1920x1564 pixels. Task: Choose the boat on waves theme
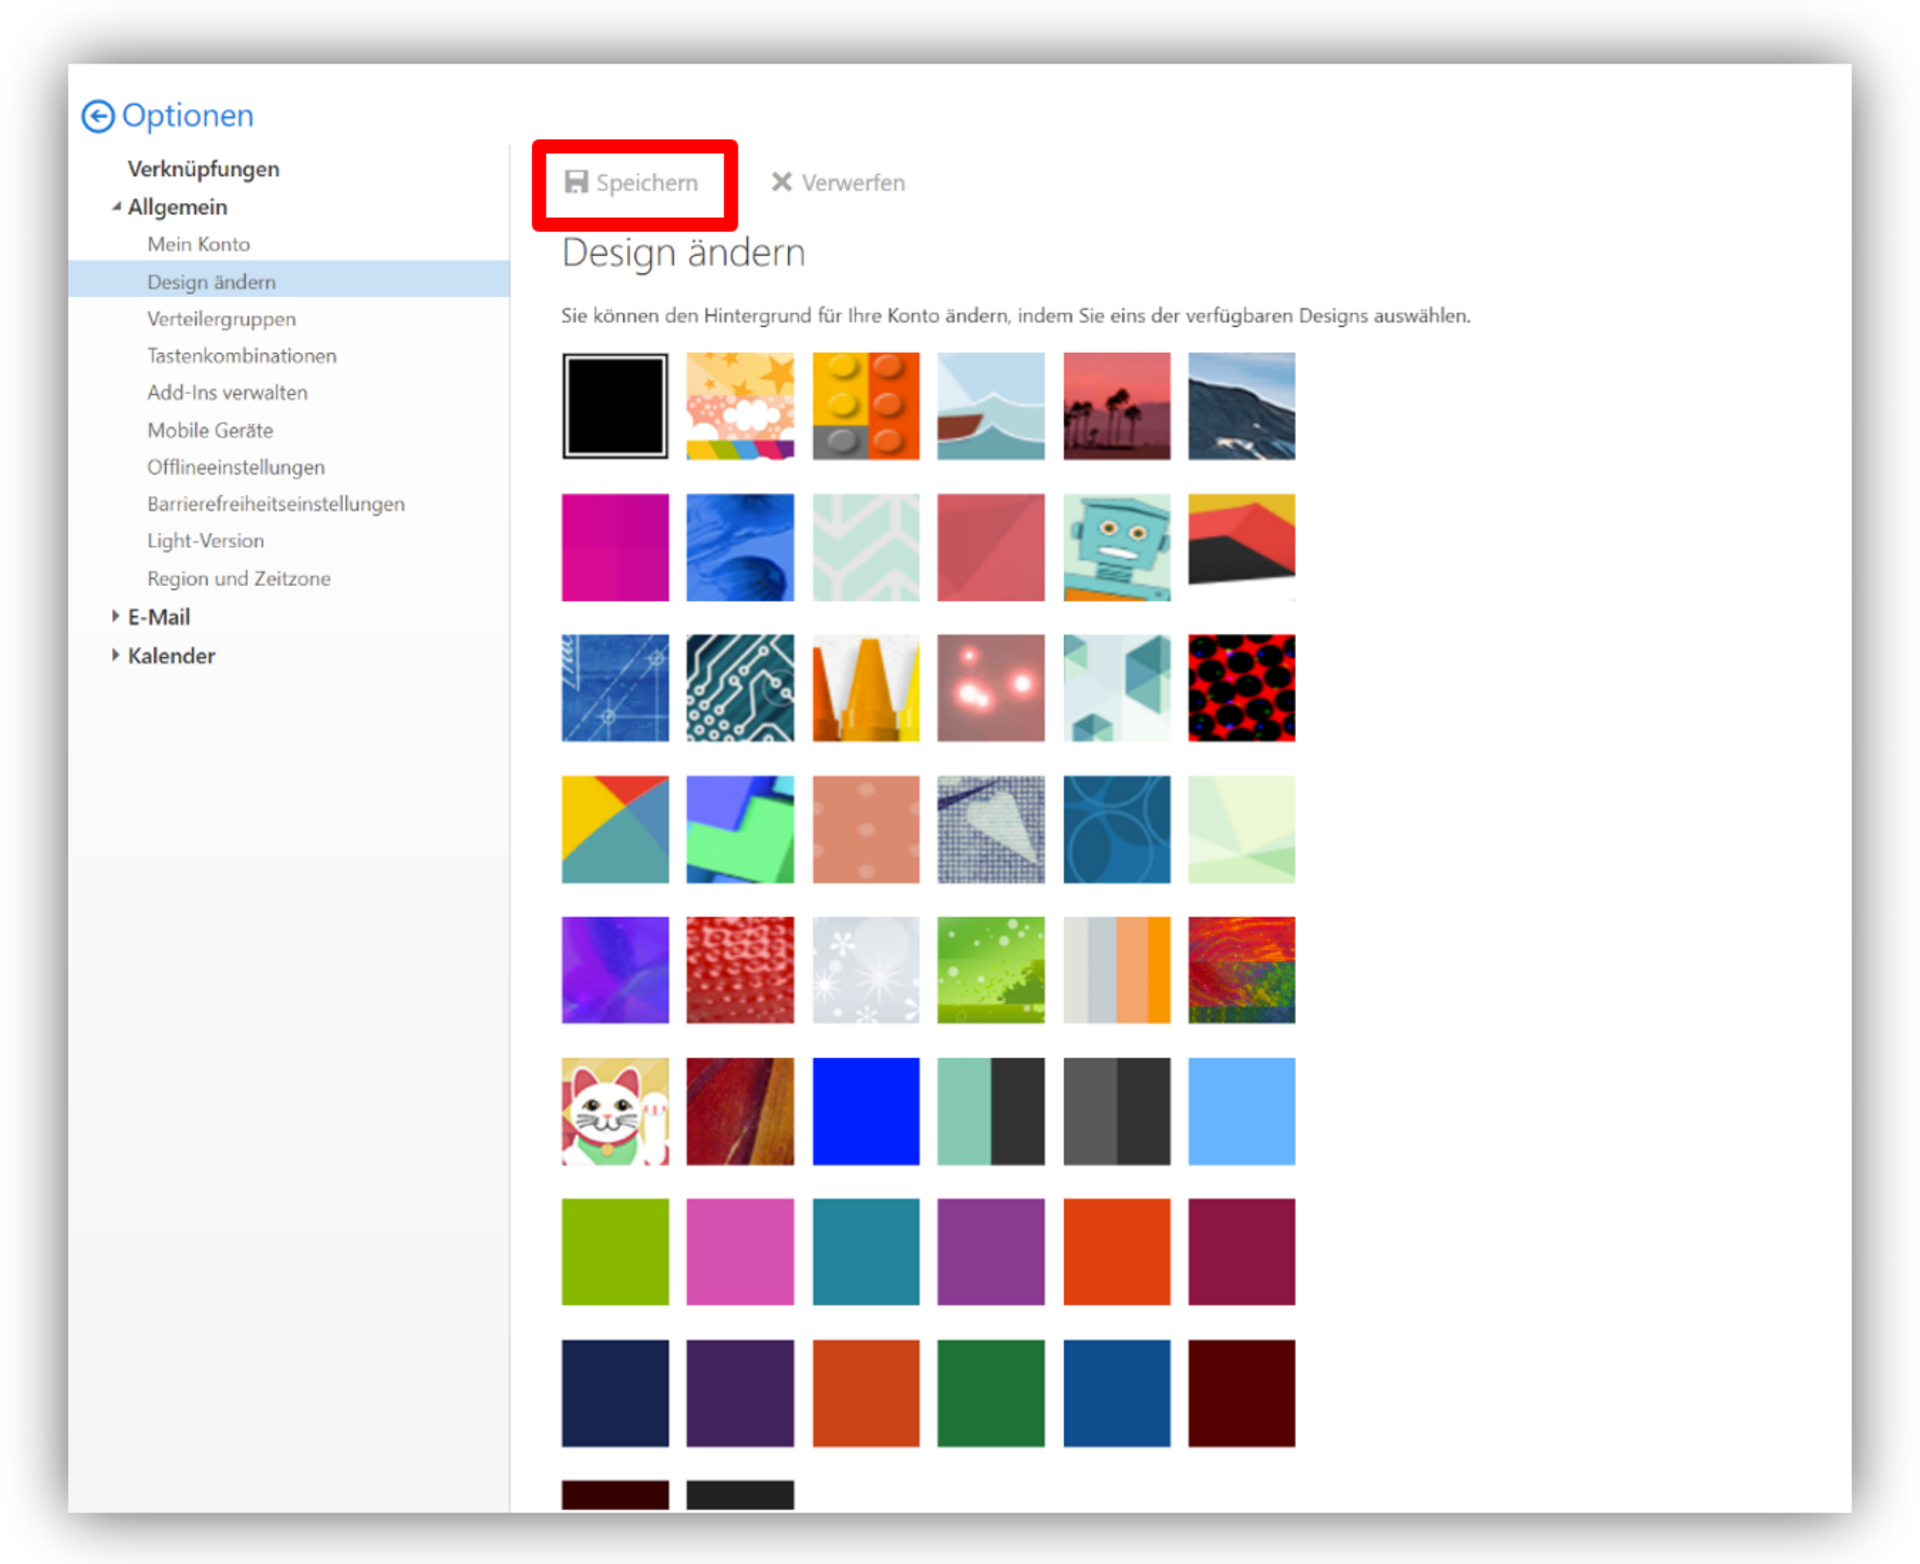[991, 406]
